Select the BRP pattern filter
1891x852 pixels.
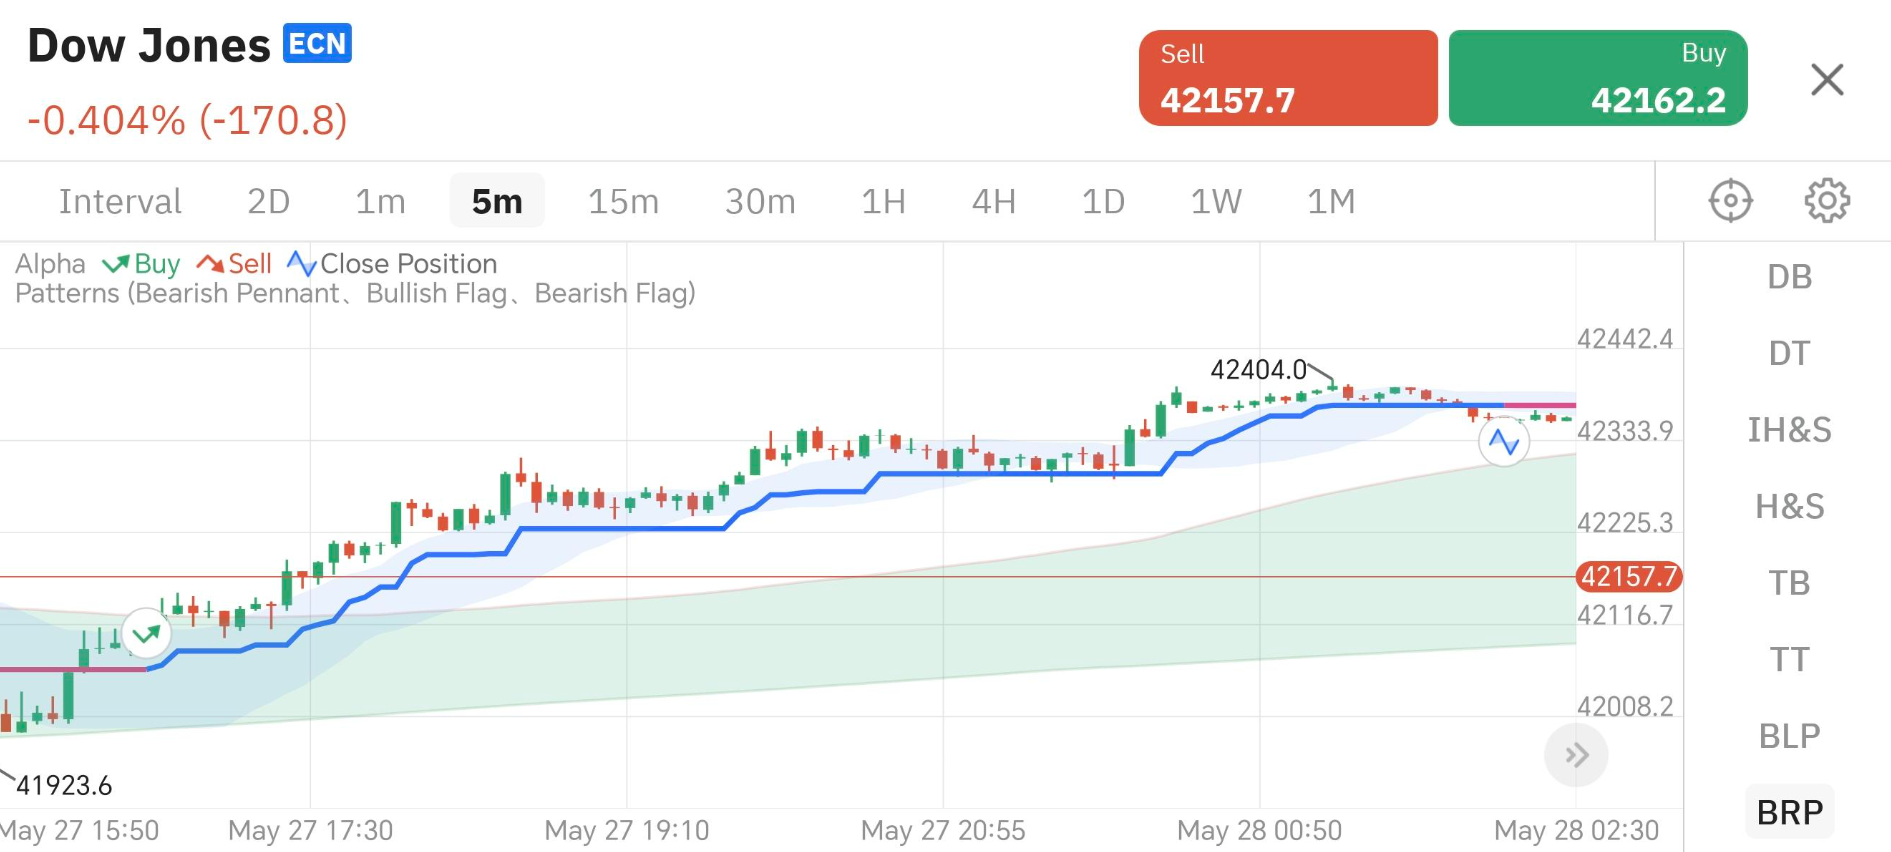point(1789,812)
